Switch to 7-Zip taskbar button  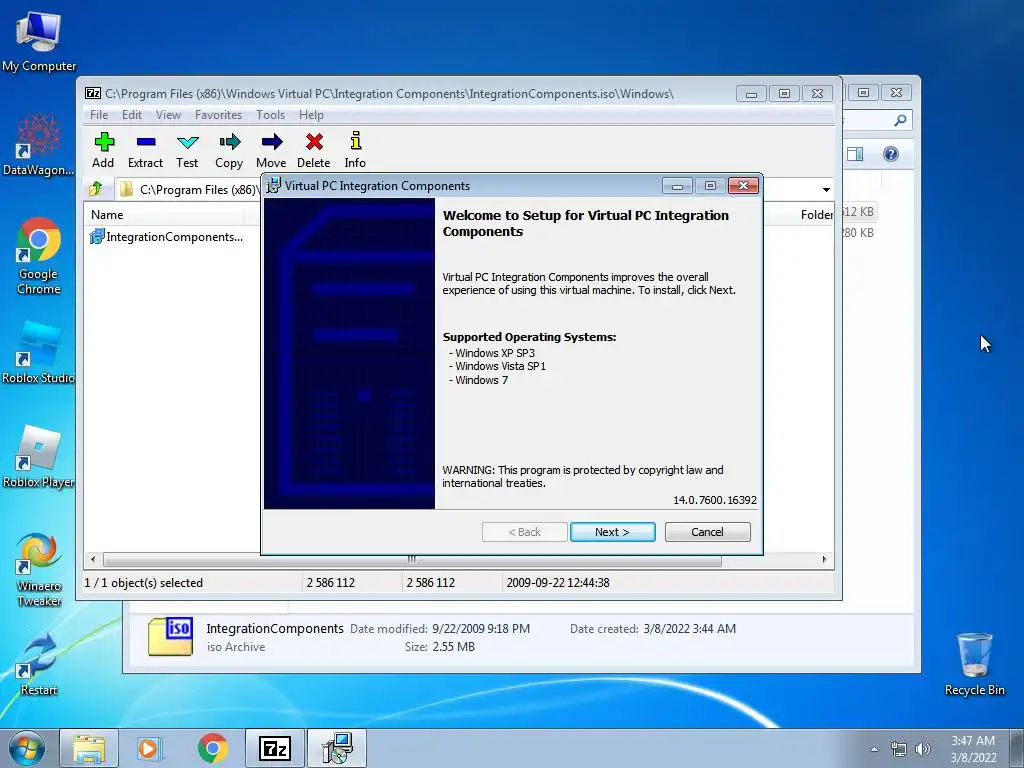(x=275, y=748)
